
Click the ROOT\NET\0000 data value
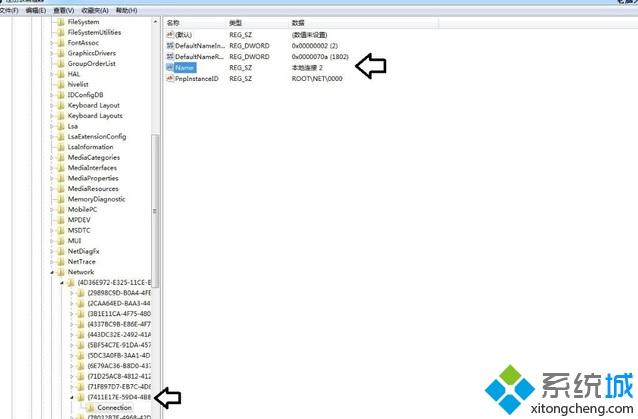click(317, 79)
